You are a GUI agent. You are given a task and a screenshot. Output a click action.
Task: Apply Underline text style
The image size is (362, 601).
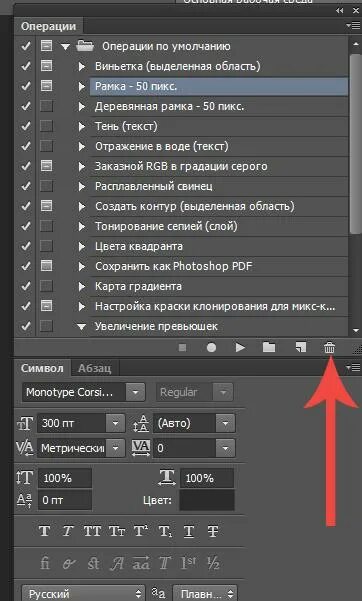pos(189,531)
